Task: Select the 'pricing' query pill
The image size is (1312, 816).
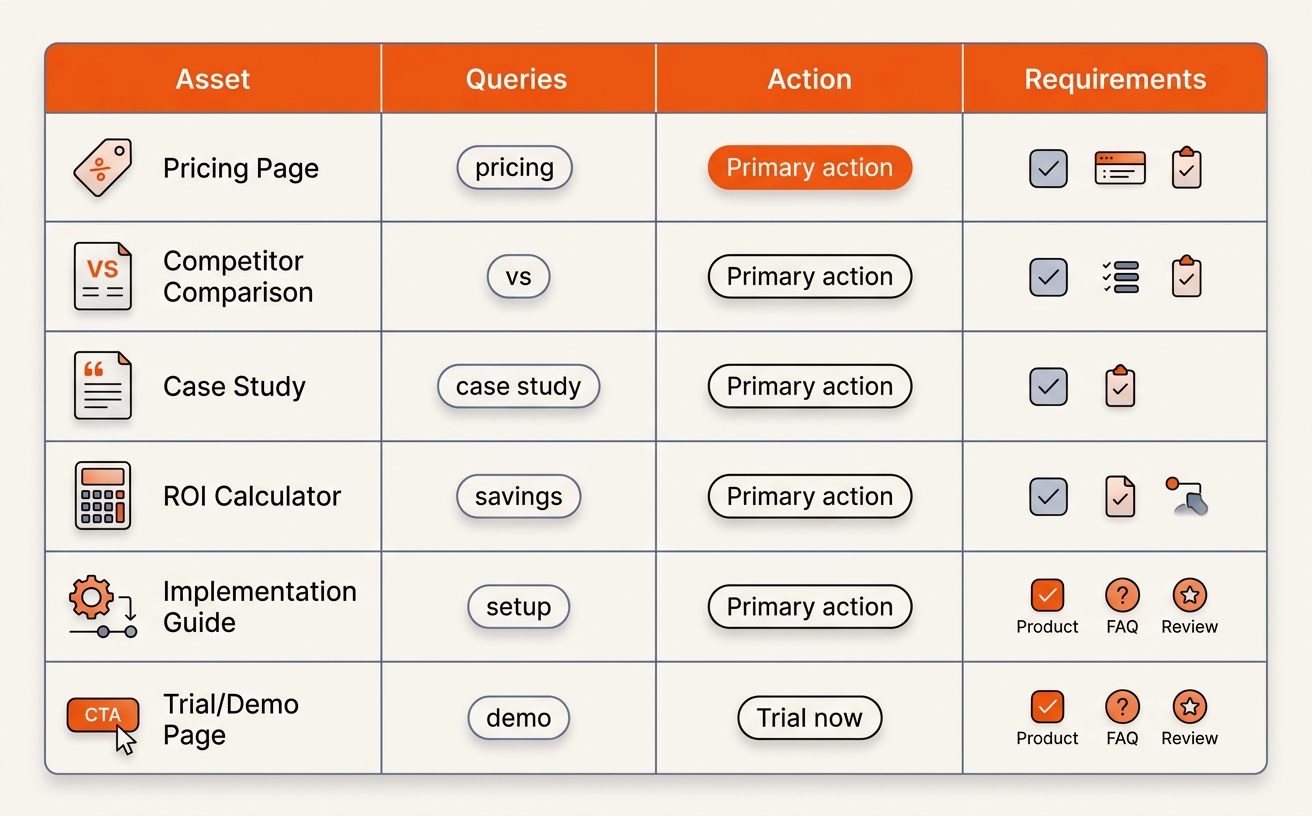Action: pos(515,168)
